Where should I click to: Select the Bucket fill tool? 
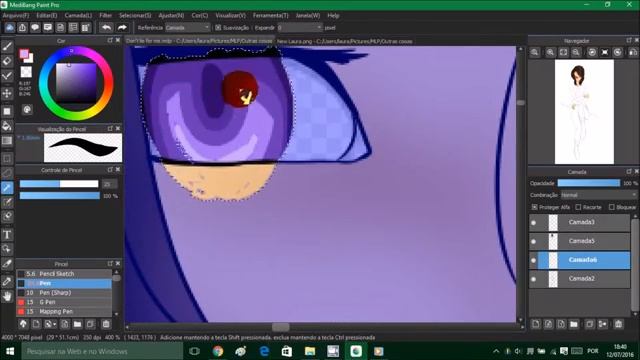7,126
